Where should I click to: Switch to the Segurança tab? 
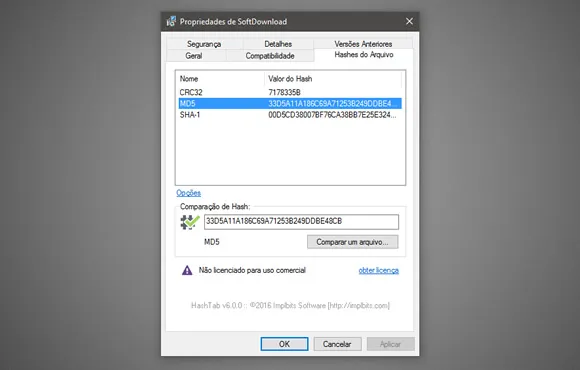(204, 44)
